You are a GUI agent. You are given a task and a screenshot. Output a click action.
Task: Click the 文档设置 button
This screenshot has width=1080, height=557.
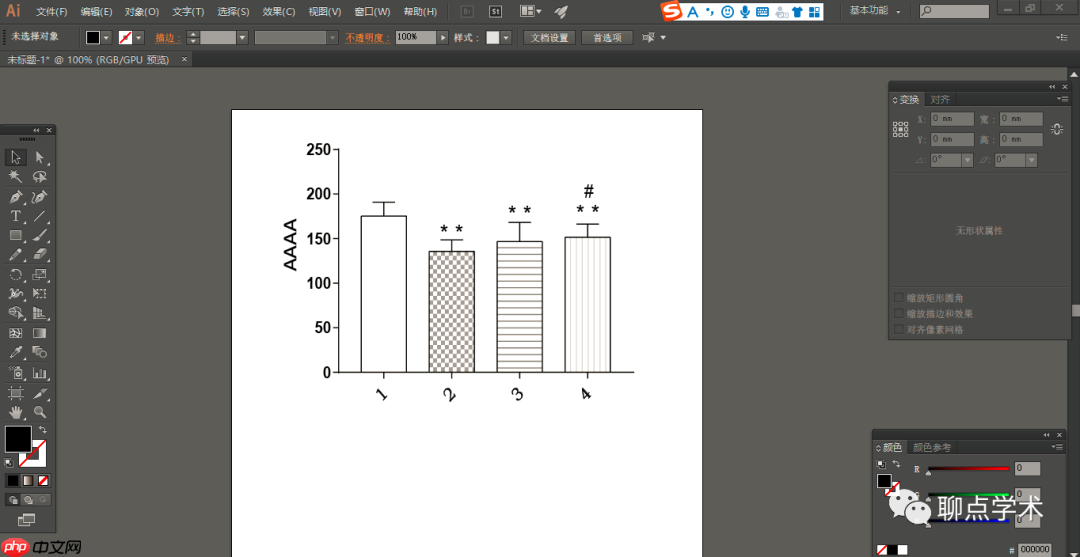click(549, 37)
